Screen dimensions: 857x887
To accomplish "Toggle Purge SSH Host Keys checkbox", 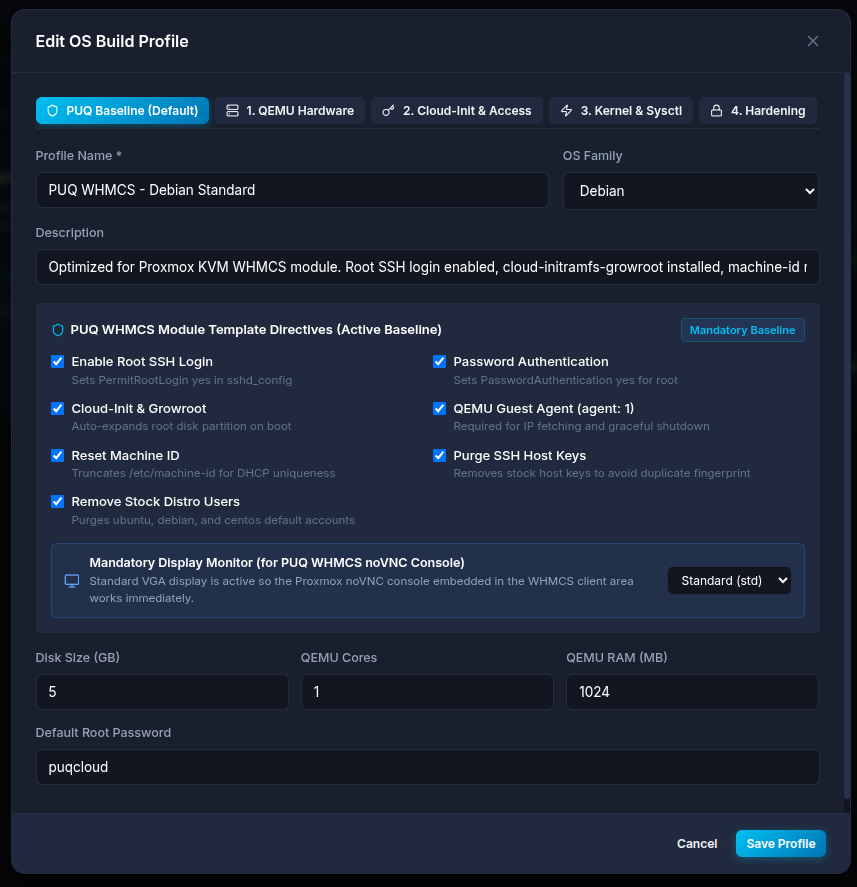I will pos(440,455).
